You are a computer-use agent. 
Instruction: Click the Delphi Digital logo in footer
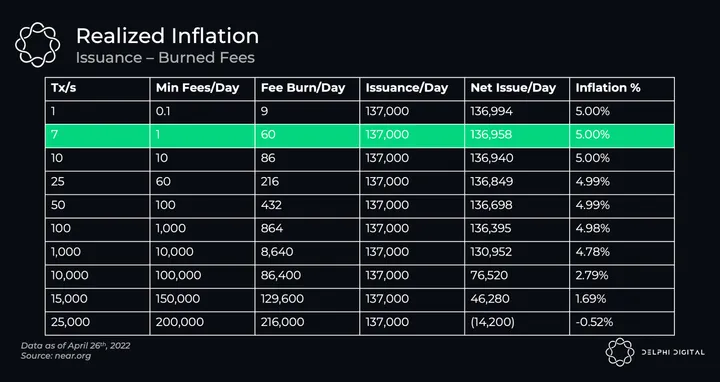point(654,352)
